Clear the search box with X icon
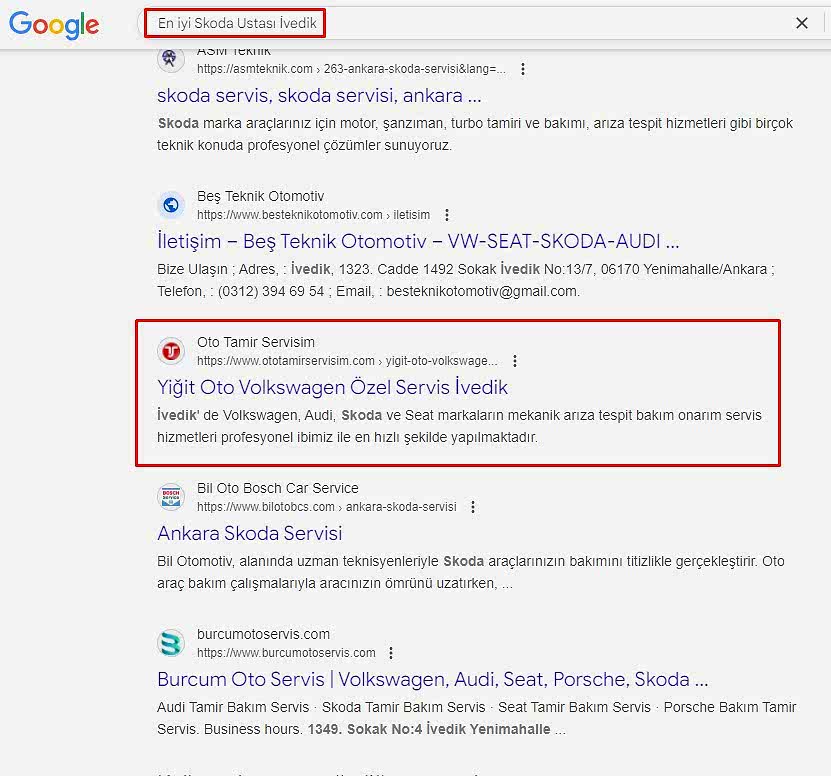This screenshot has width=831, height=776. [x=801, y=23]
